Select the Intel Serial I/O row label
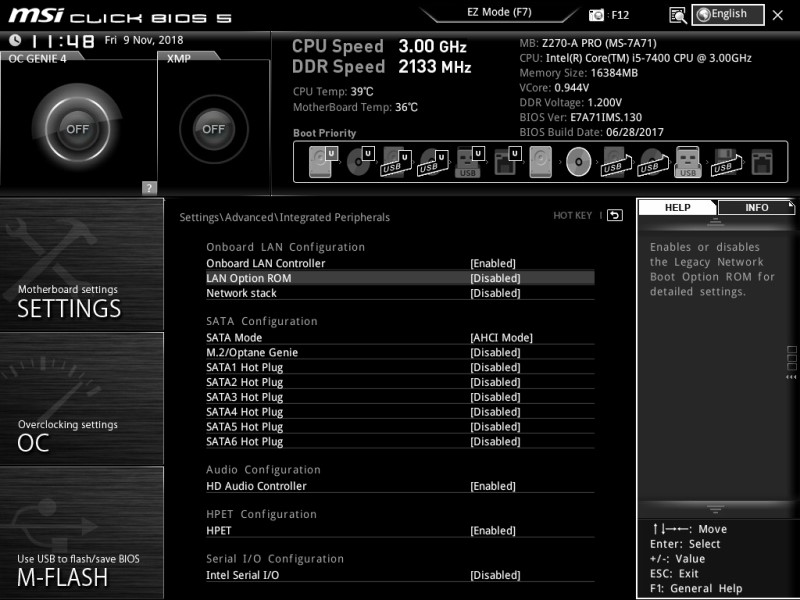 click(242, 575)
